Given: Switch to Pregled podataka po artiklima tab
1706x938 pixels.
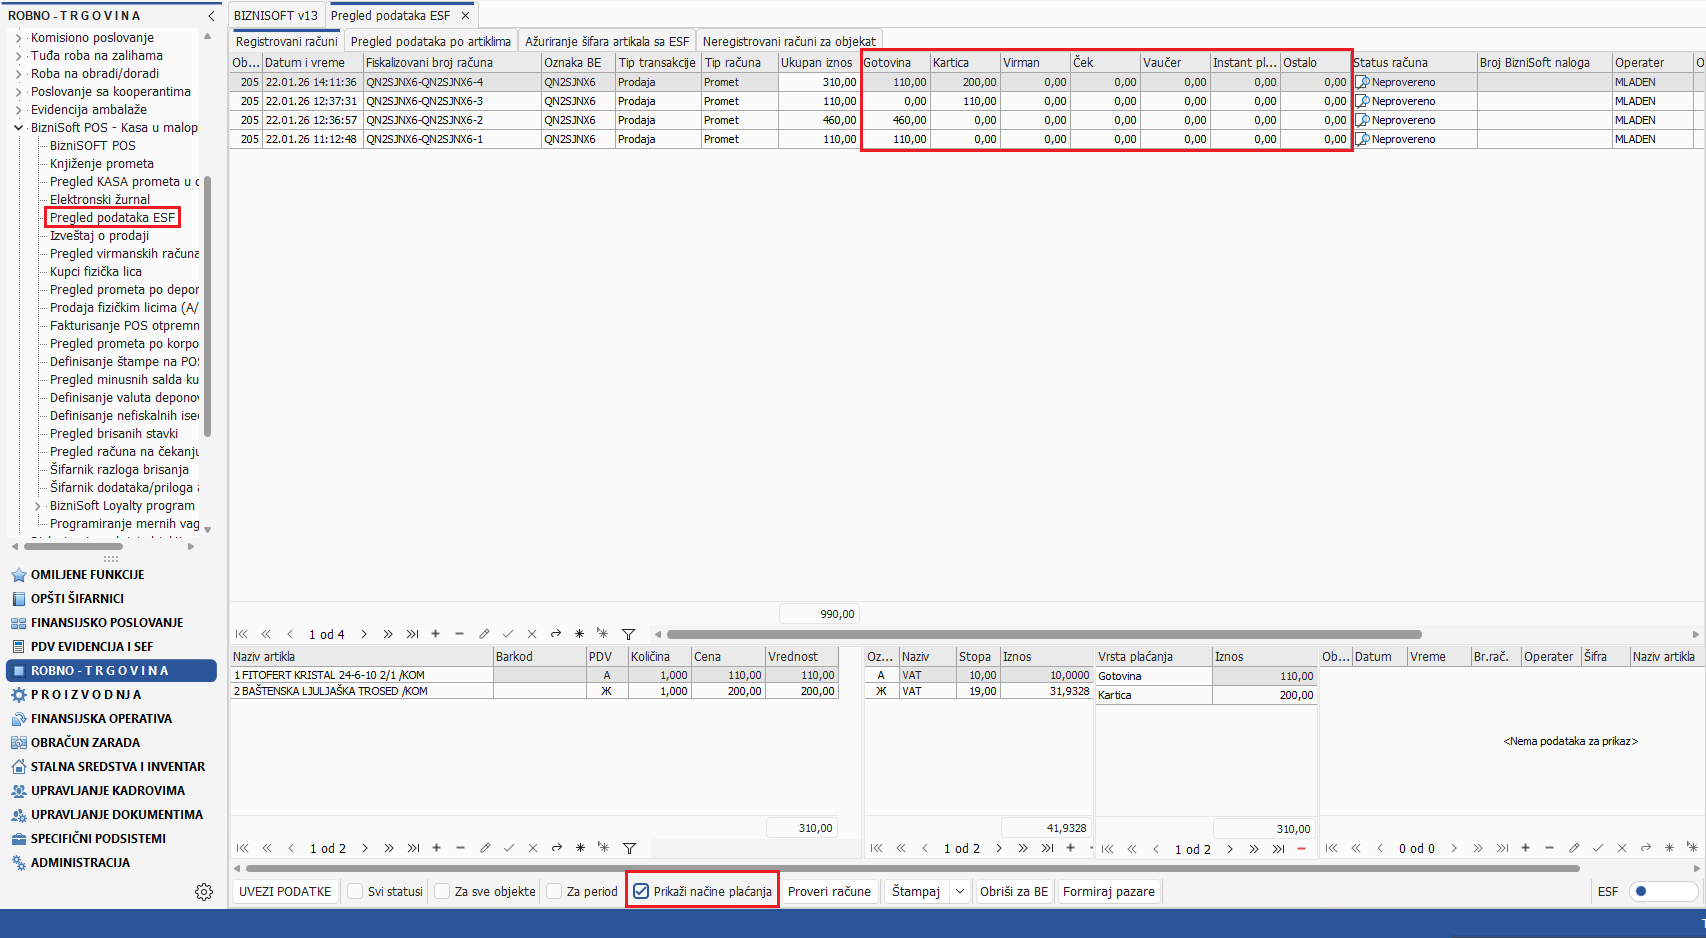Looking at the screenshot, I should 430,41.
